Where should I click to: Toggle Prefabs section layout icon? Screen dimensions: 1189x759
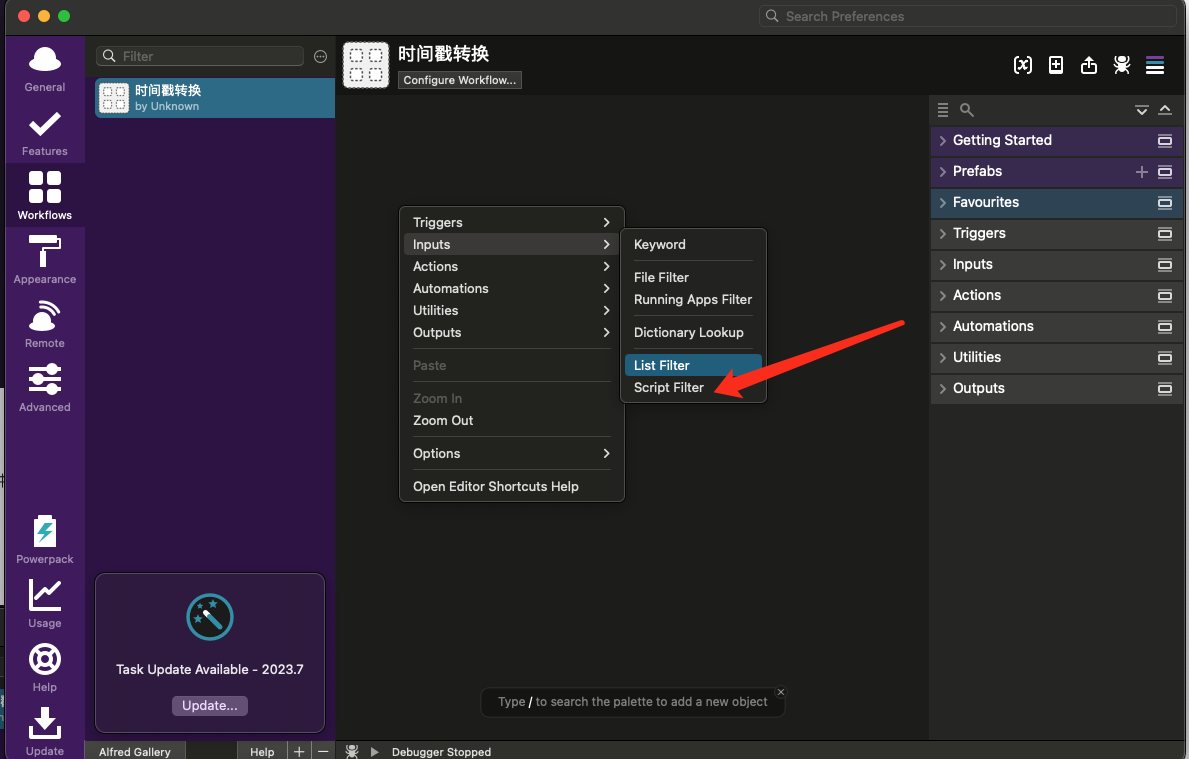tap(1165, 171)
